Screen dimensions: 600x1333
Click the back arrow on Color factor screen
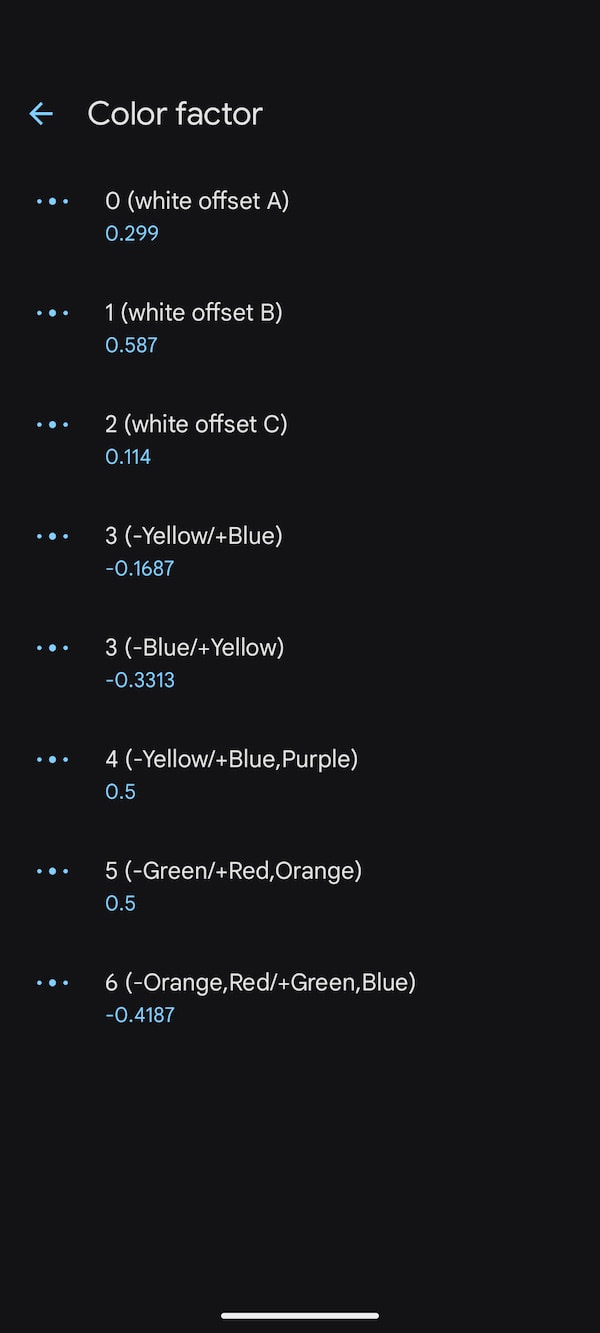[40, 113]
